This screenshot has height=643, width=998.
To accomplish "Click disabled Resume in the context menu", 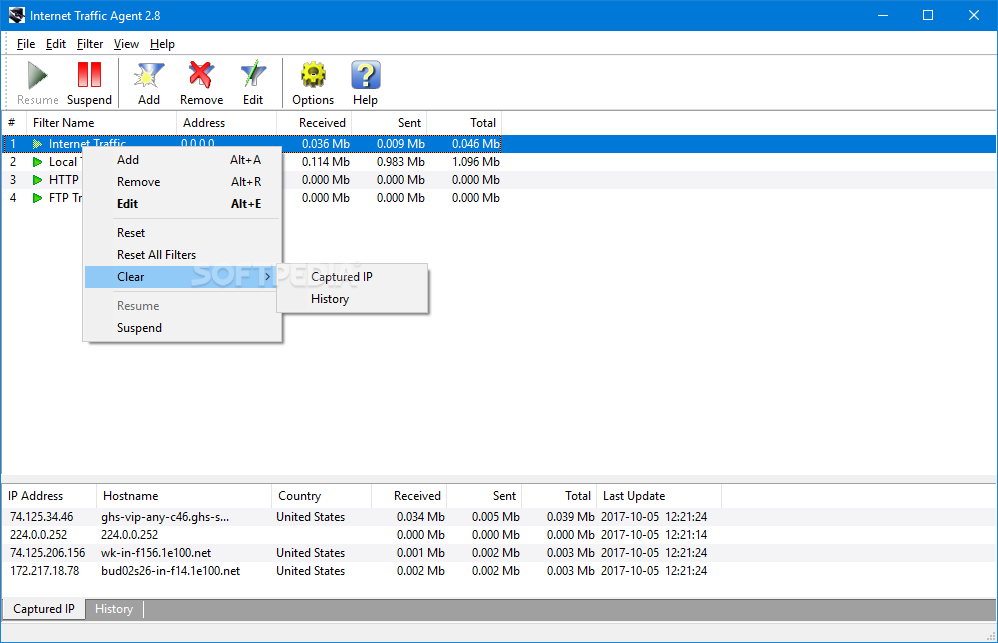I will [x=183, y=306].
